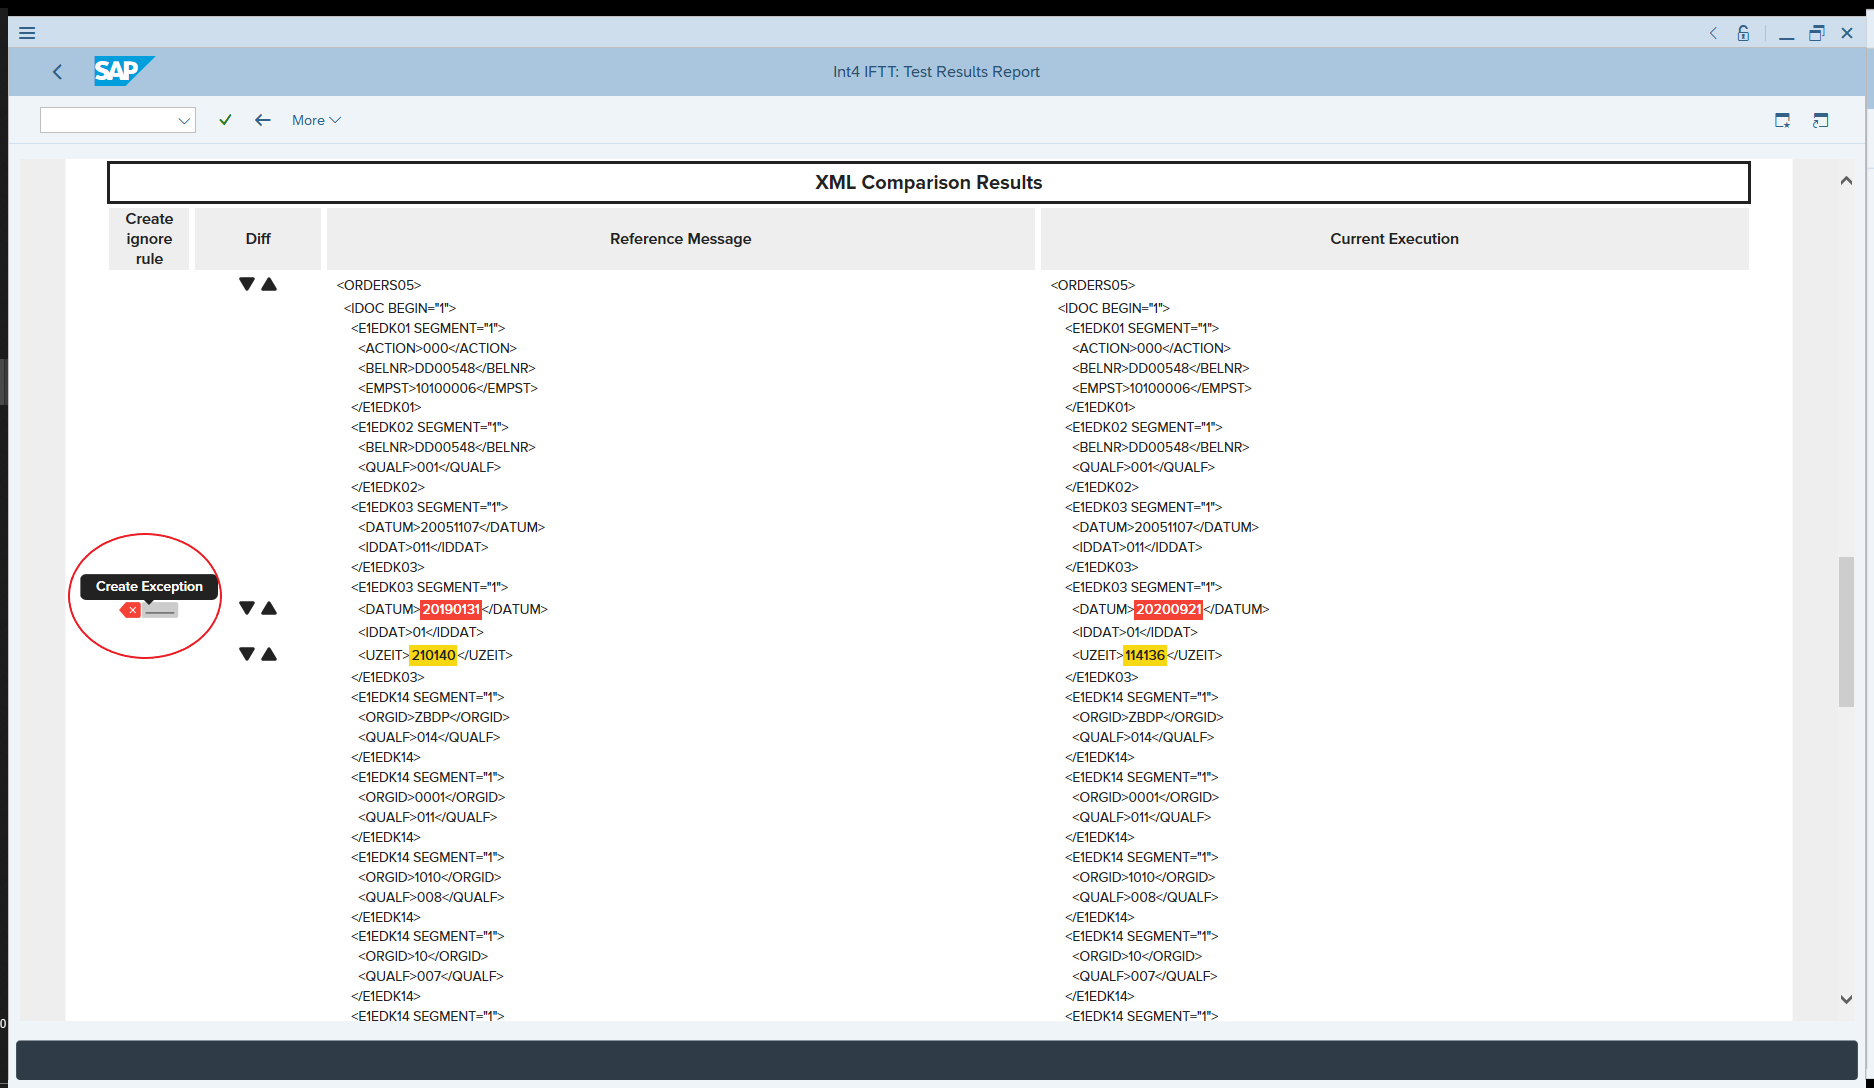Click the left arrow Back icon

click(x=263, y=120)
